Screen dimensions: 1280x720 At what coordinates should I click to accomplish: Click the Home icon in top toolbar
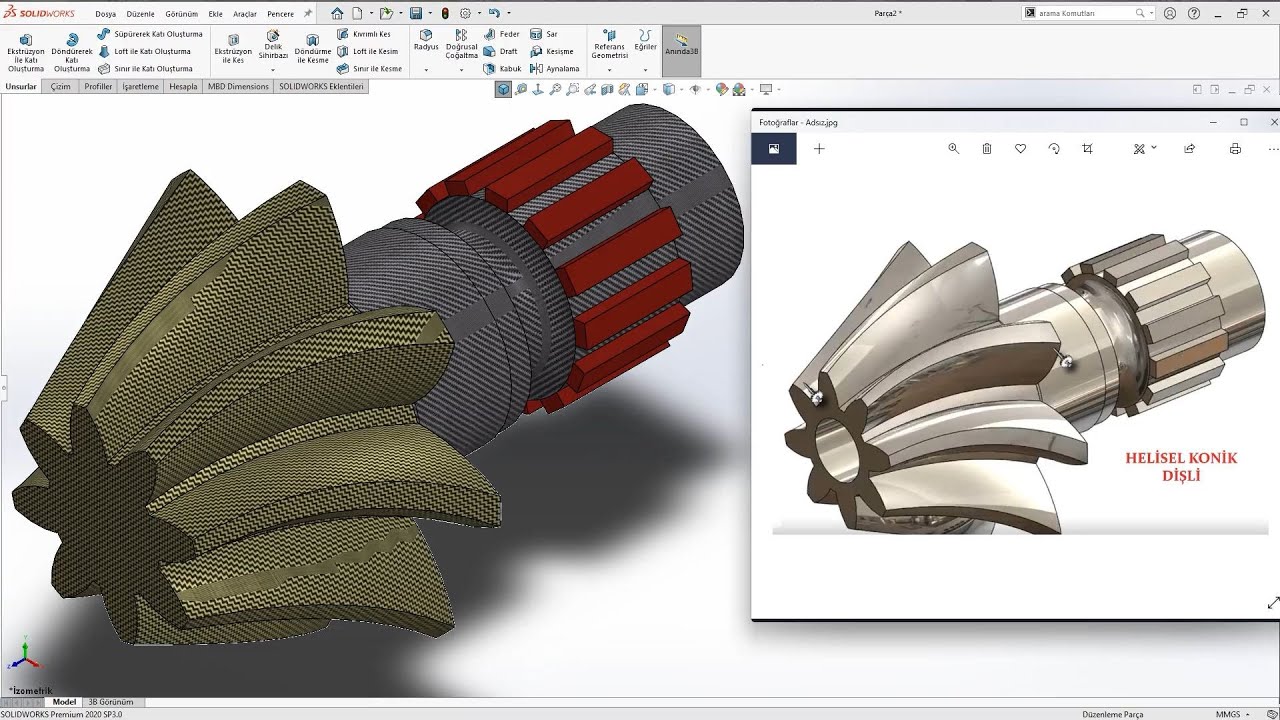337,13
